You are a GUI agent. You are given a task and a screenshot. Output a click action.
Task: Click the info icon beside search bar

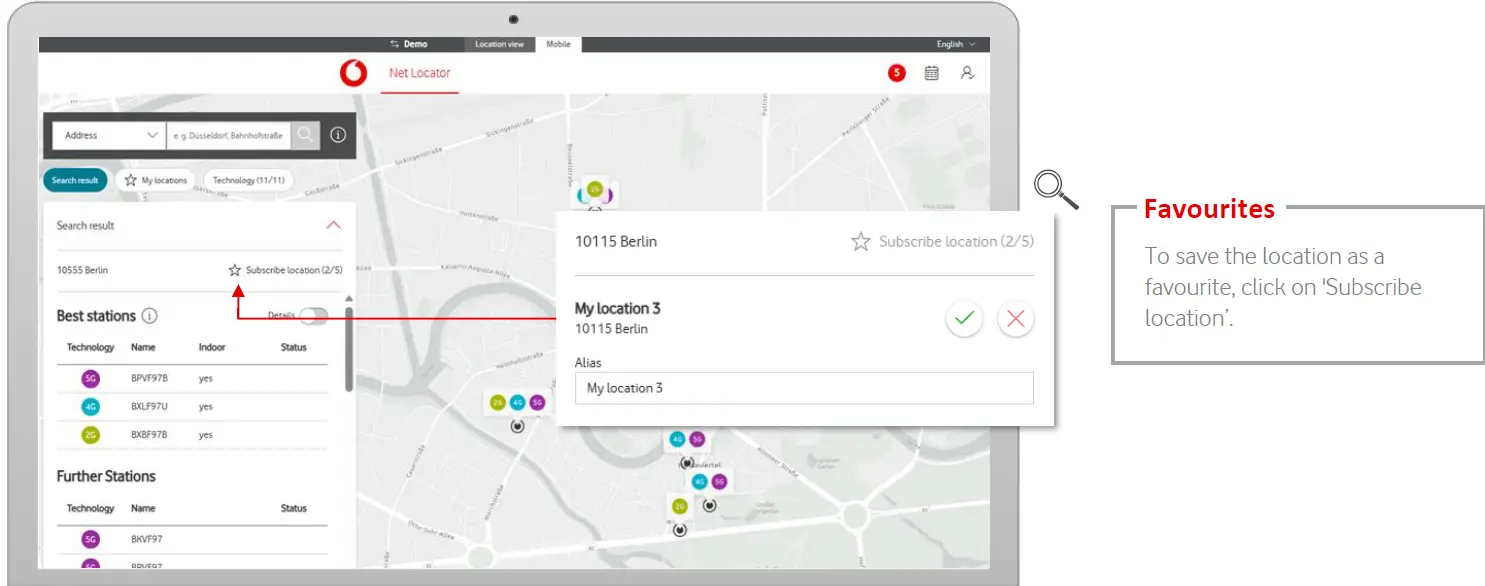338,135
